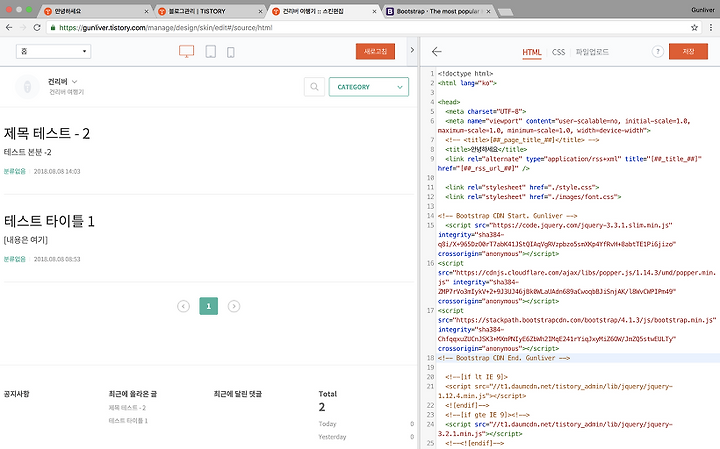The width and height of the screenshot is (720, 449).
Task: Bookmark page with star icon
Action: (x=694, y=28)
